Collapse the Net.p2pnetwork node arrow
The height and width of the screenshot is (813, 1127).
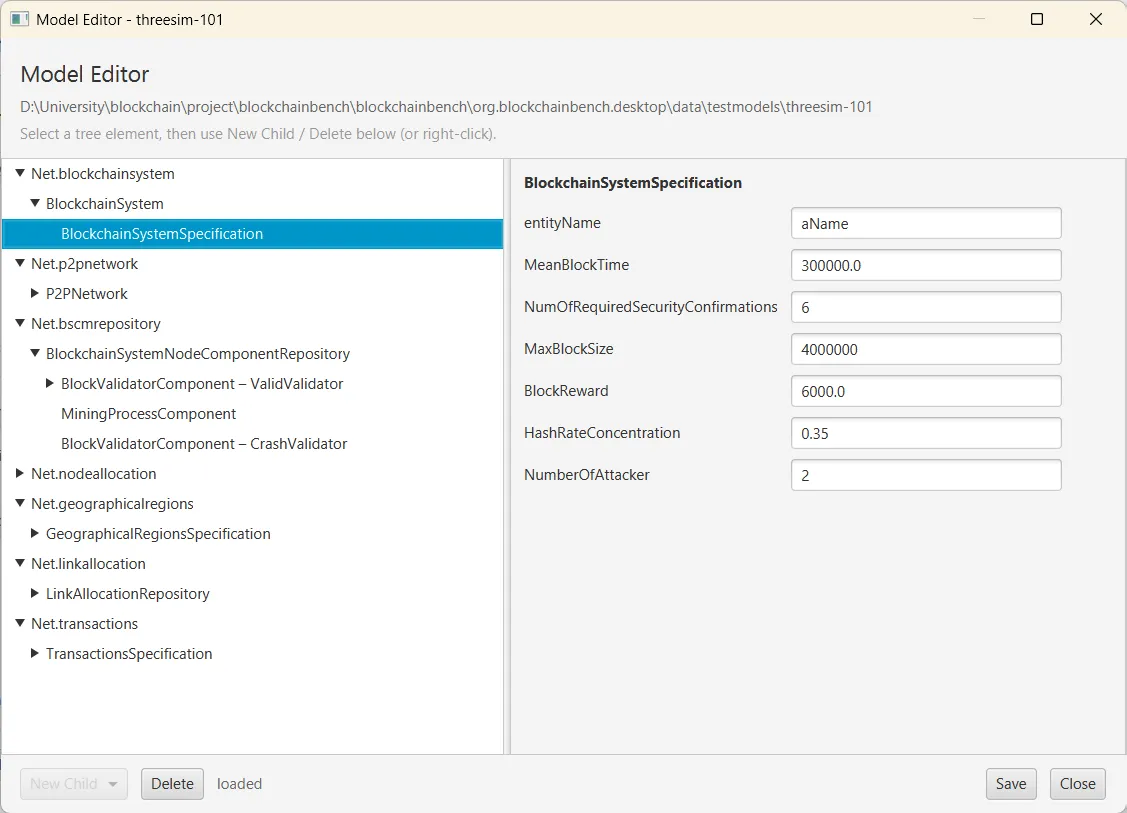click(x=20, y=263)
